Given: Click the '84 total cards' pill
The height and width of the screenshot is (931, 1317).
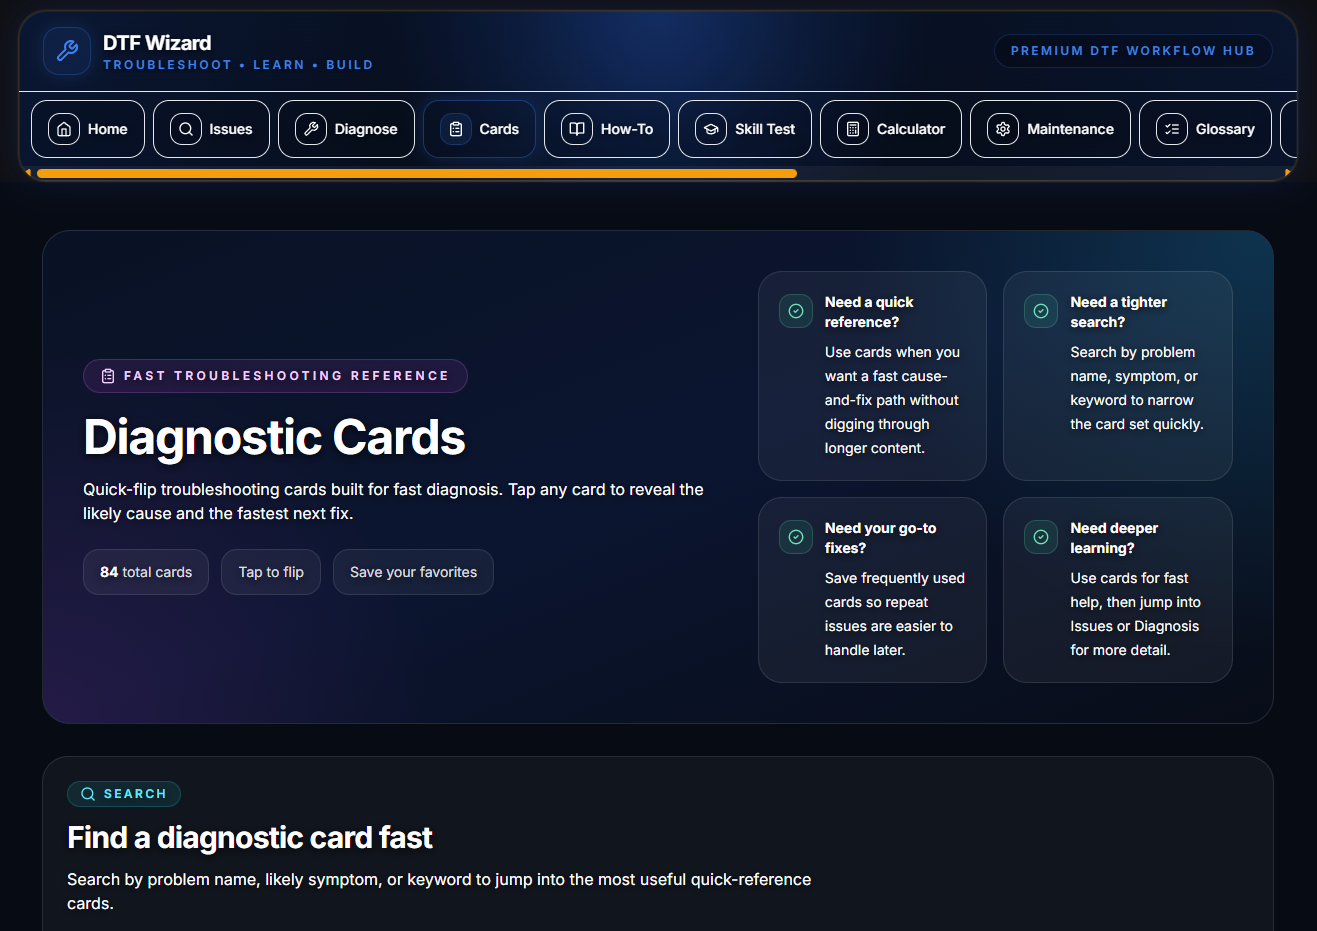Looking at the screenshot, I should [x=146, y=572].
